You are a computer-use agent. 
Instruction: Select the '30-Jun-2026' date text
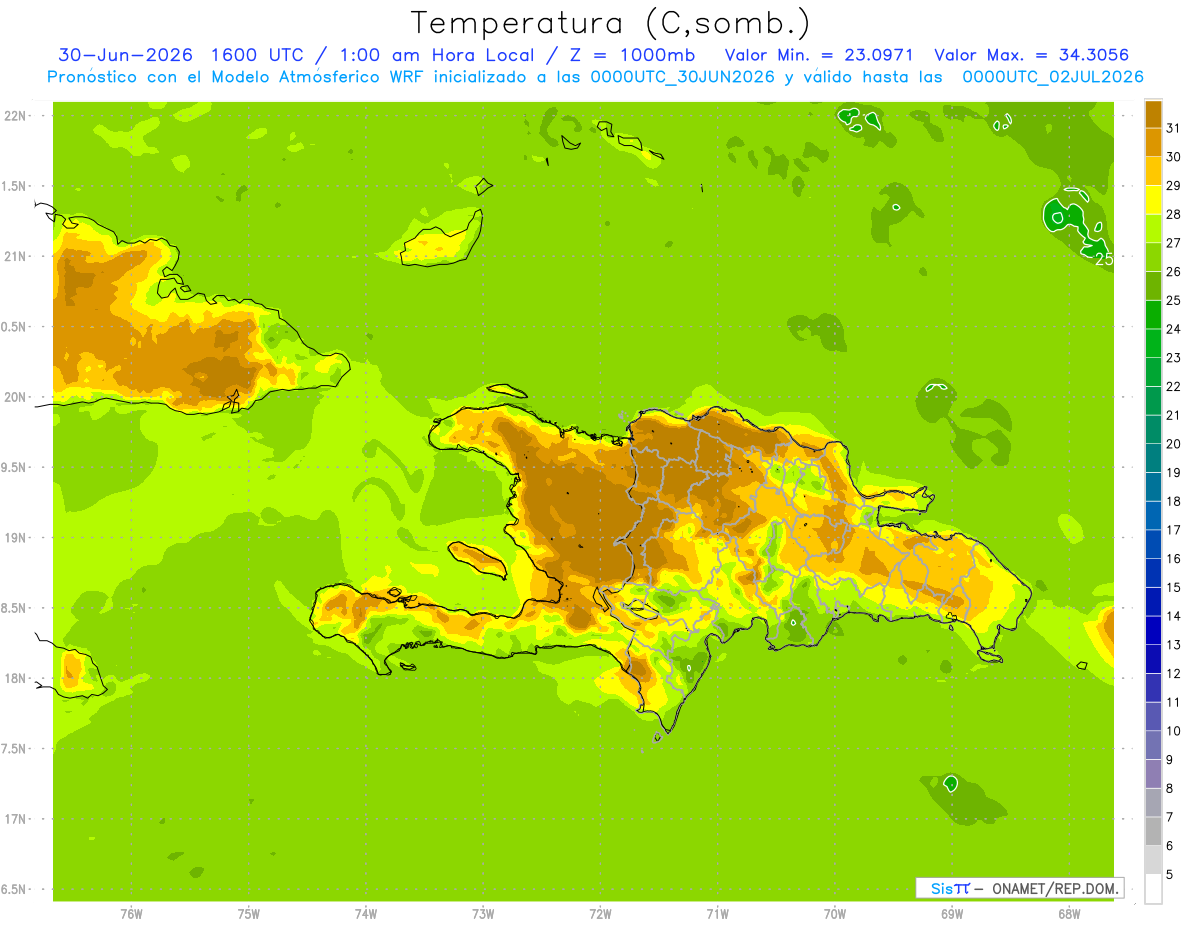point(124,55)
